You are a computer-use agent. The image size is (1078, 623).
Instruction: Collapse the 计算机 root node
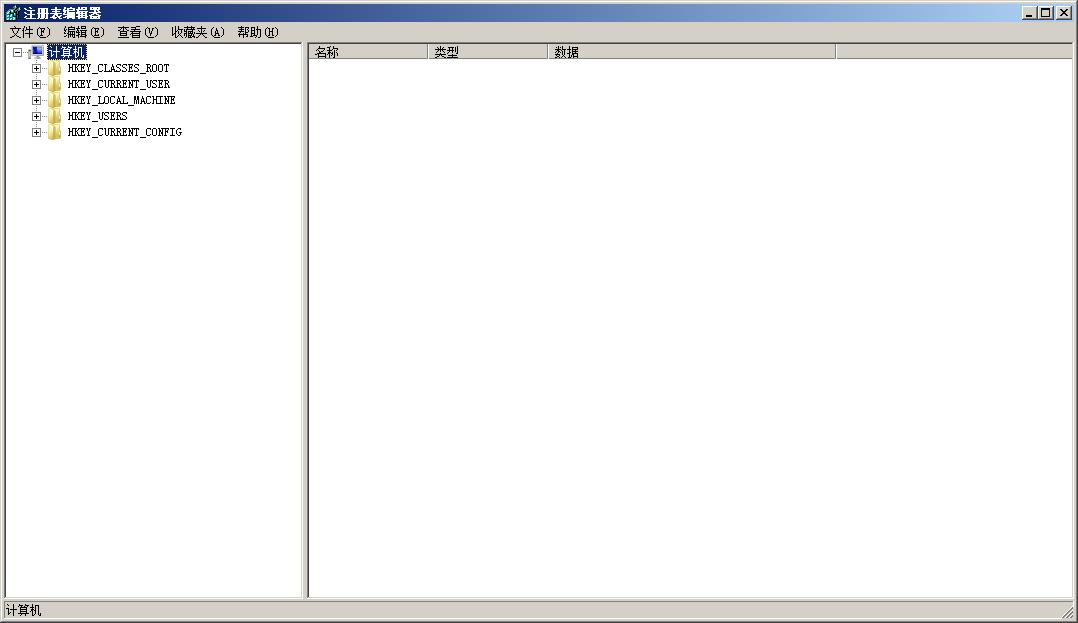point(17,52)
